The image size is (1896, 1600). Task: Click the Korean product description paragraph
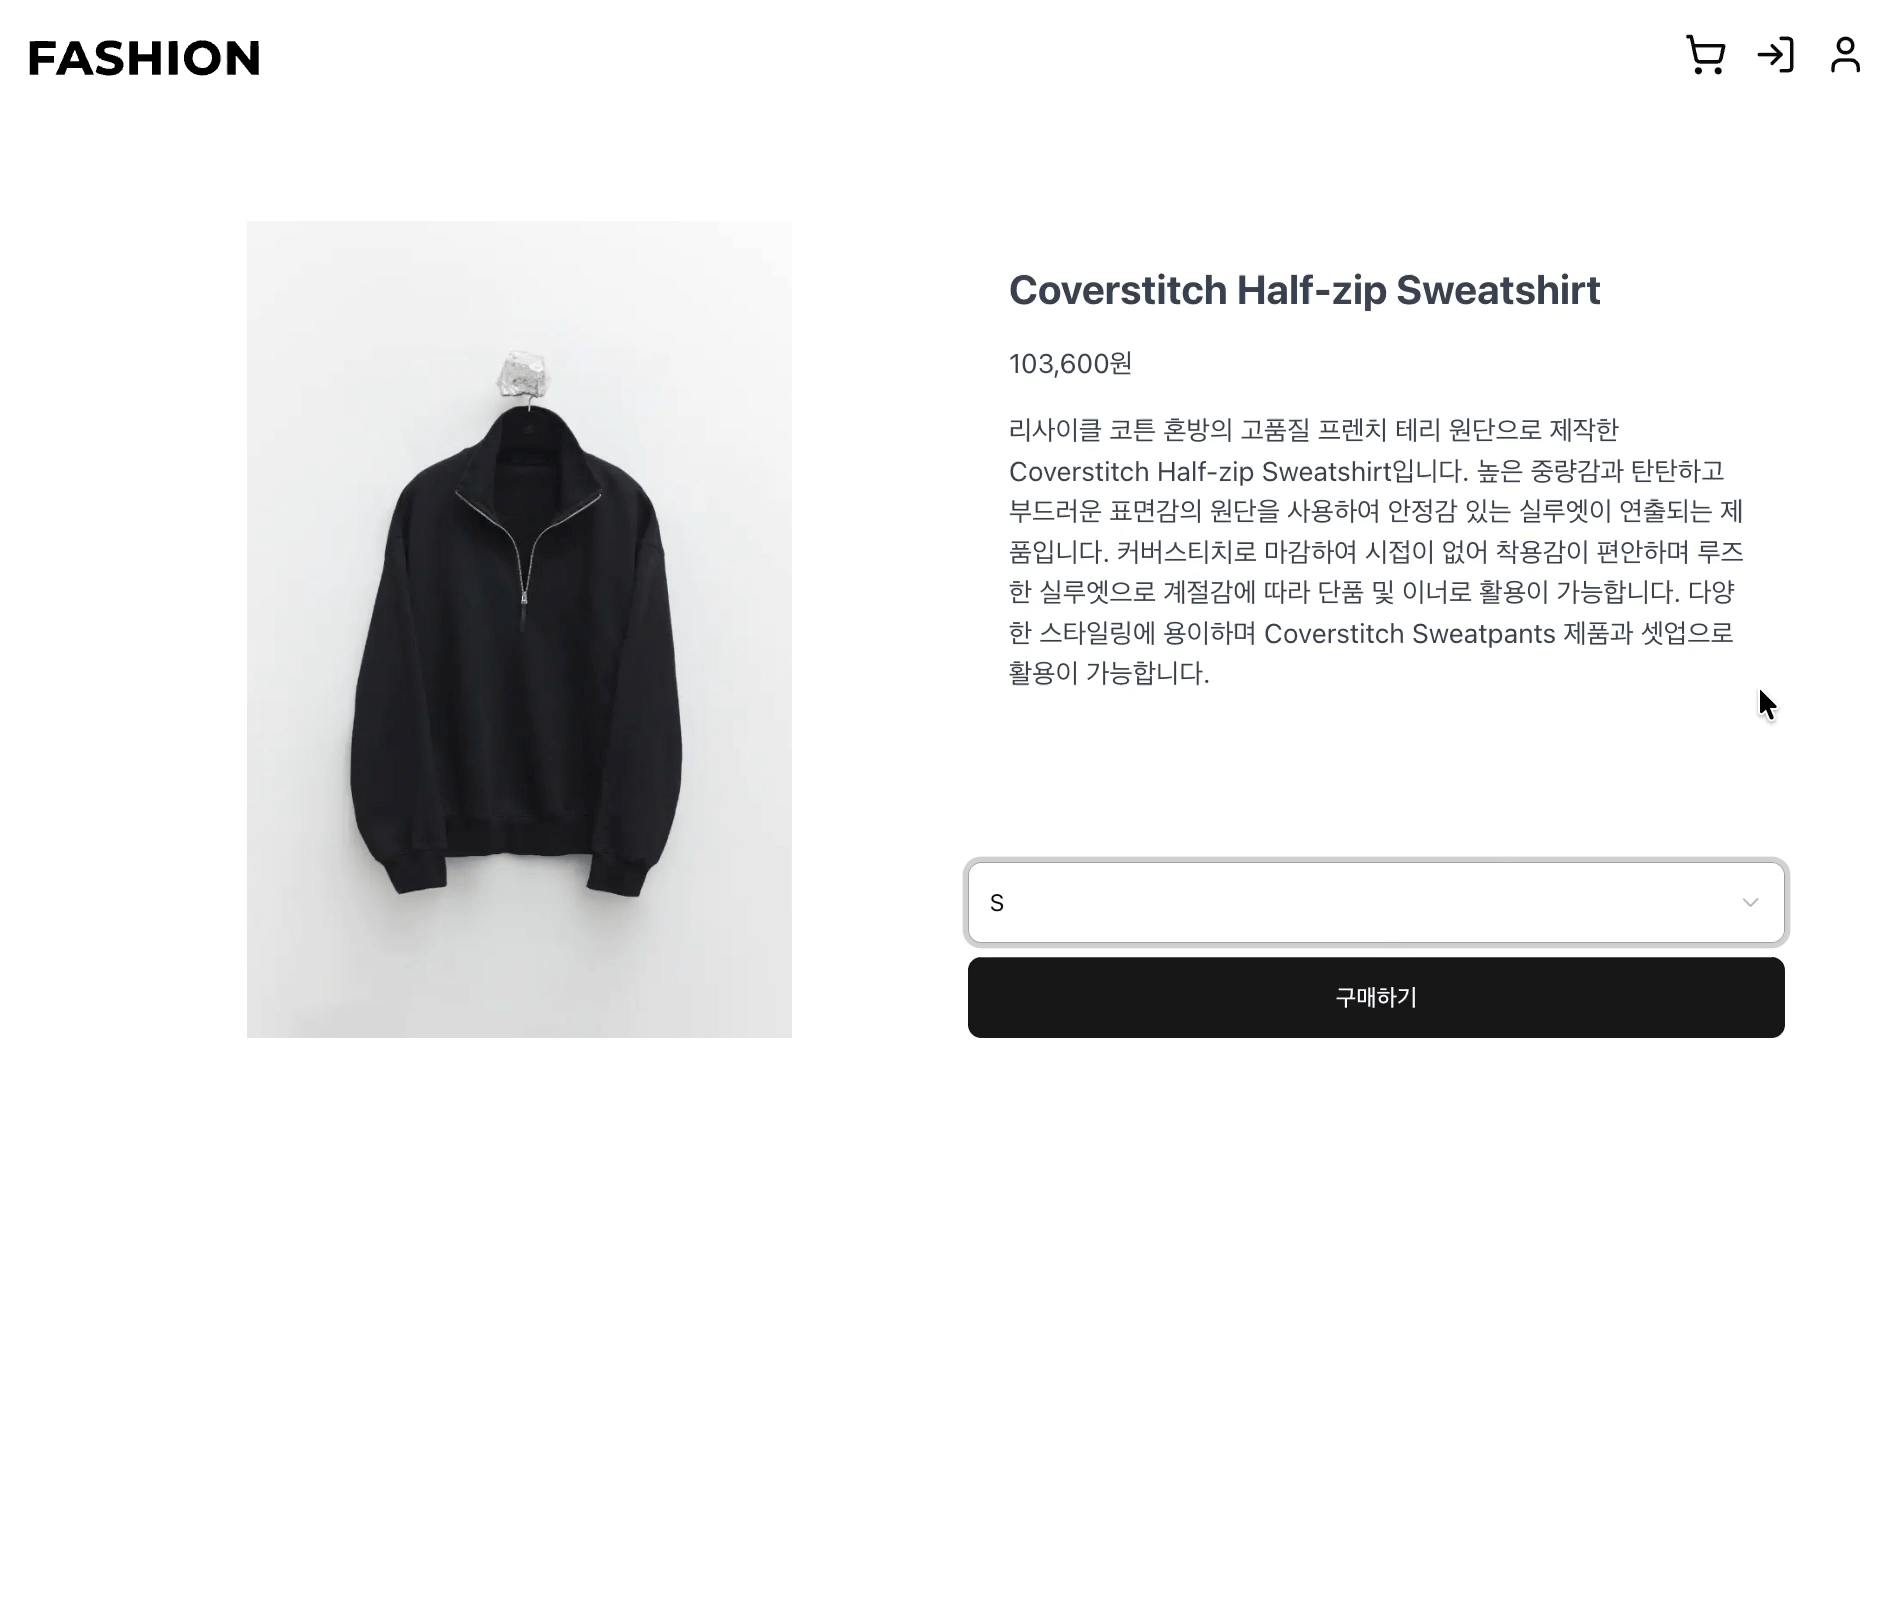click(x=1376, y=551)
